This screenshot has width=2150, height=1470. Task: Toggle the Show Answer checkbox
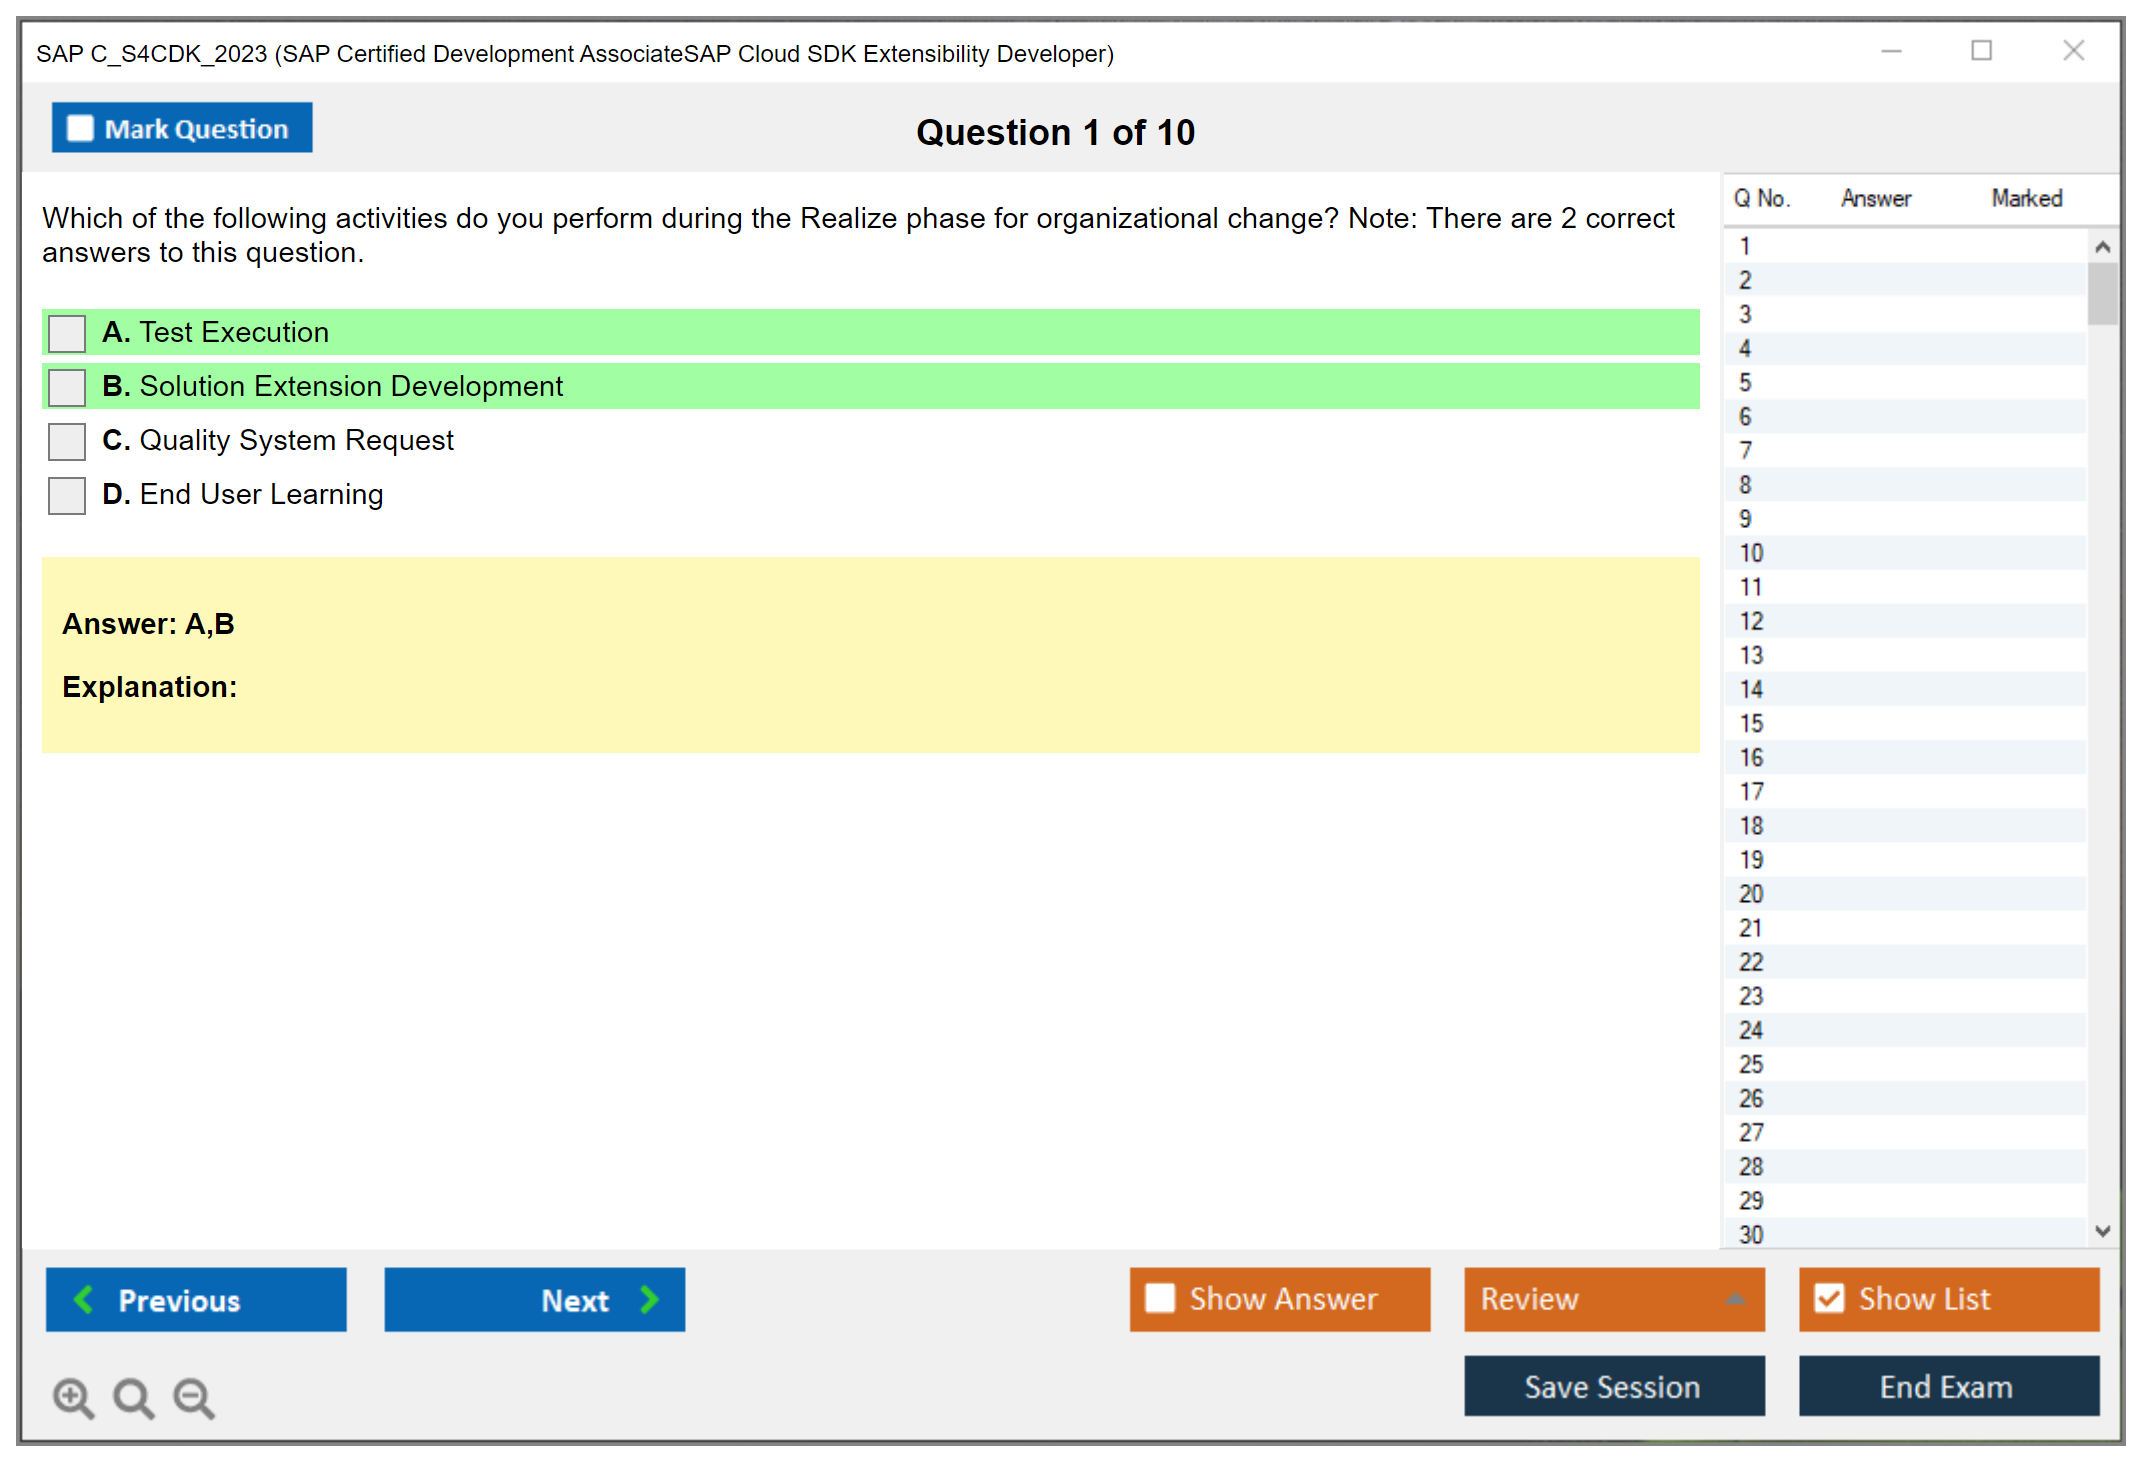point(1160,1298)
